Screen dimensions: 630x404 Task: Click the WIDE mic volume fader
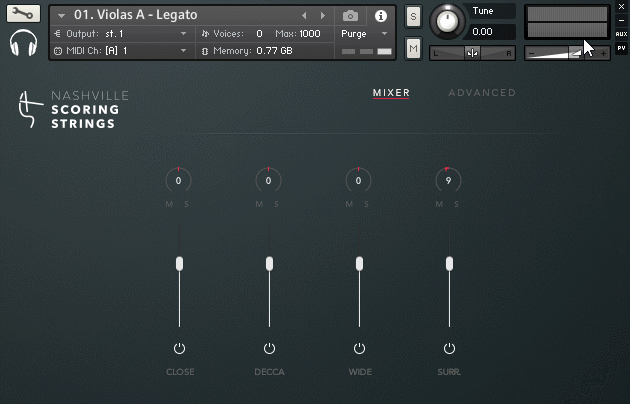[360, 264]
